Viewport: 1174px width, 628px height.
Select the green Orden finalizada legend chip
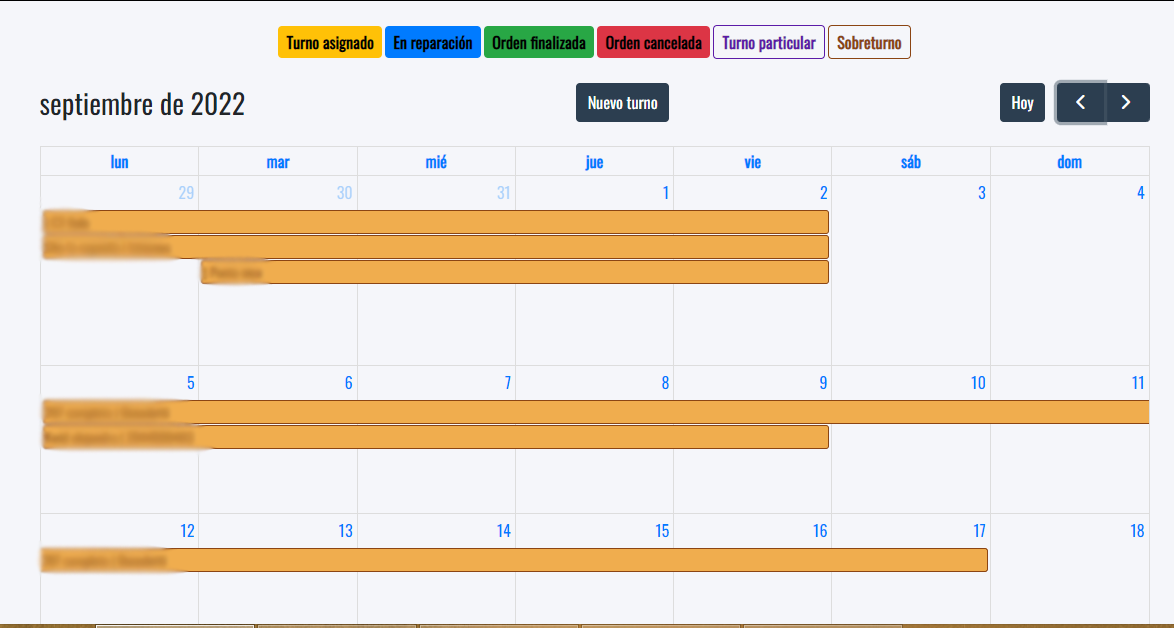point(538,42)
